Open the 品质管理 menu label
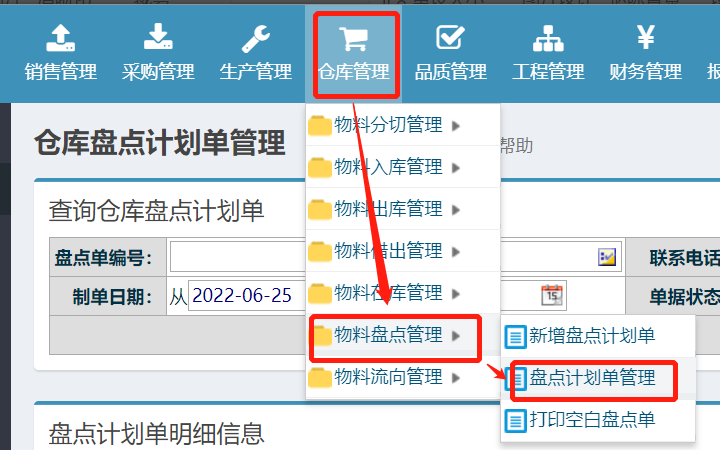This screenshot has height=450, width=720. pyautogui.click(x=450, y=72)
